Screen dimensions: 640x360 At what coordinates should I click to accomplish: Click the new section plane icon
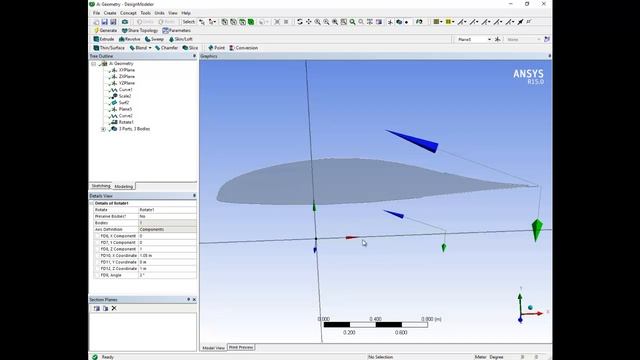coord(97,308)
